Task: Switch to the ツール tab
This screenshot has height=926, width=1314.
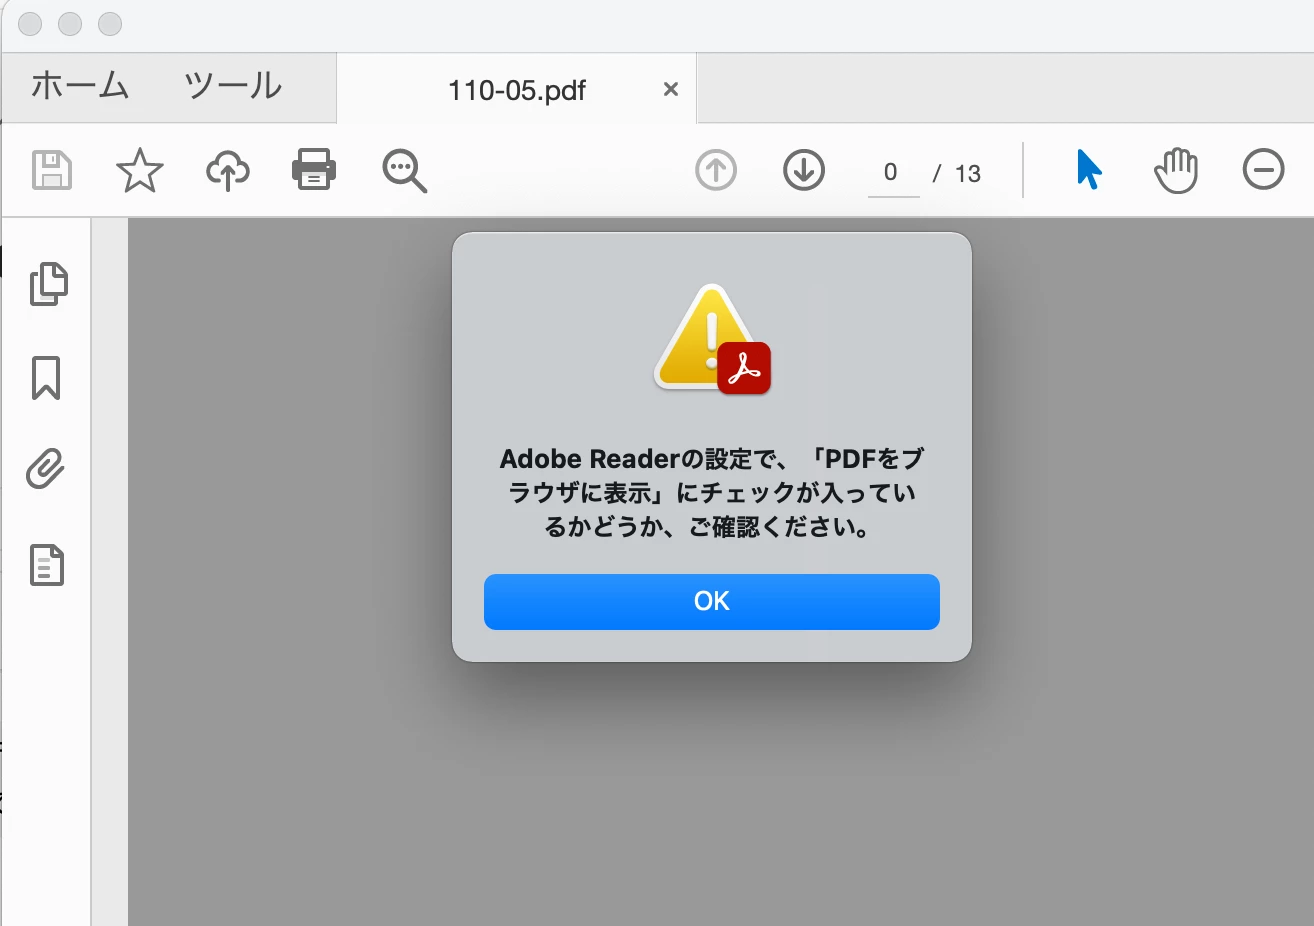Action: click(233, 86)
